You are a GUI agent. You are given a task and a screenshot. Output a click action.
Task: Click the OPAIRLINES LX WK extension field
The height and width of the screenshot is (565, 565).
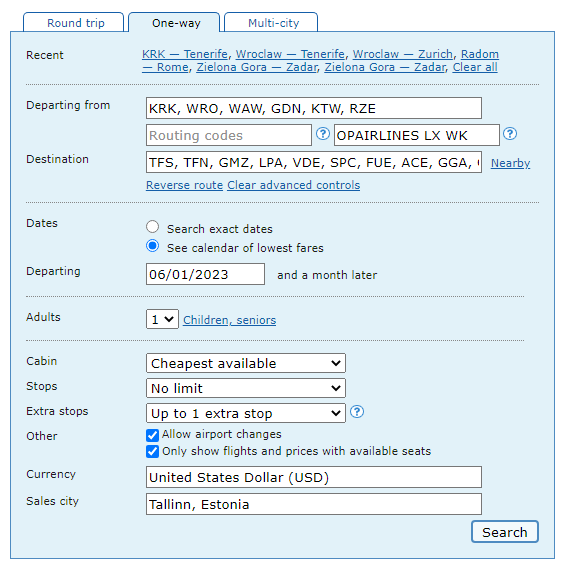[417, 135]
